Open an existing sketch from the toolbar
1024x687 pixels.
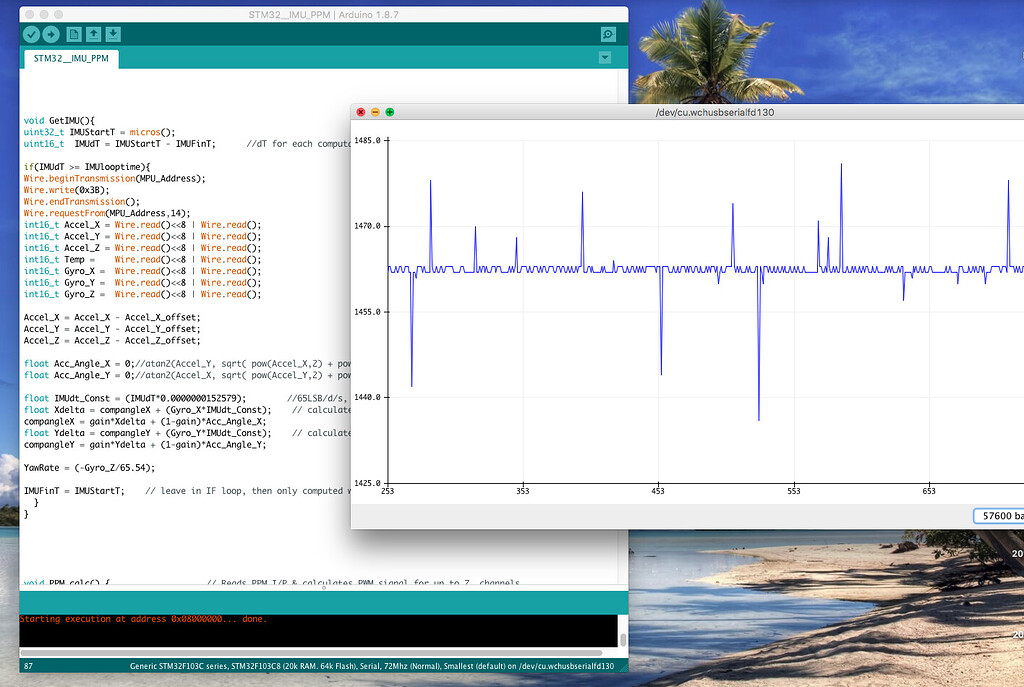[93, 33]
